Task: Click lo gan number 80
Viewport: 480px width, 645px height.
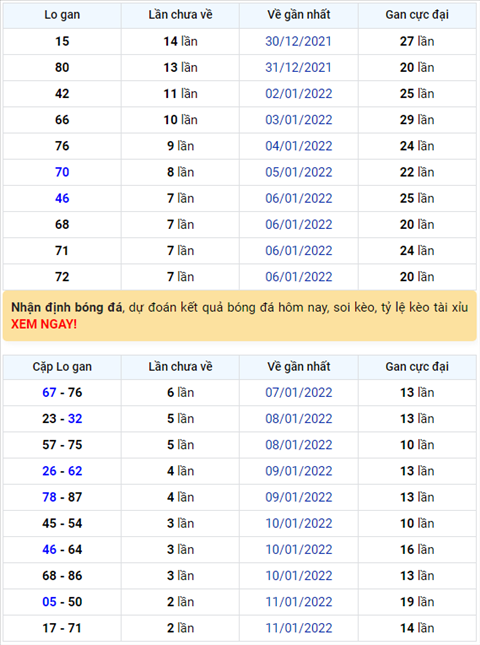Action: 62,67
